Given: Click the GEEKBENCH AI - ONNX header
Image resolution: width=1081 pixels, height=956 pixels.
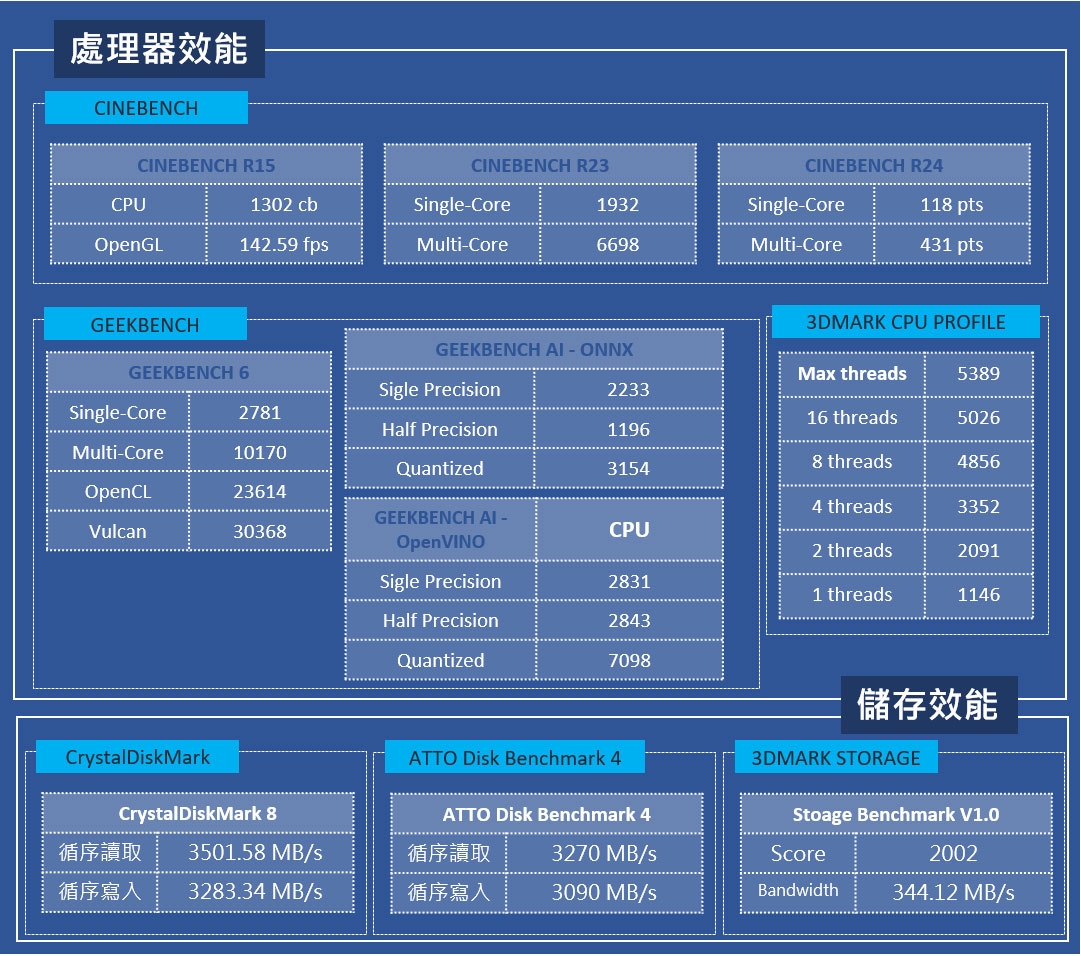Looking at the screenshot, I should pos(534,350).
